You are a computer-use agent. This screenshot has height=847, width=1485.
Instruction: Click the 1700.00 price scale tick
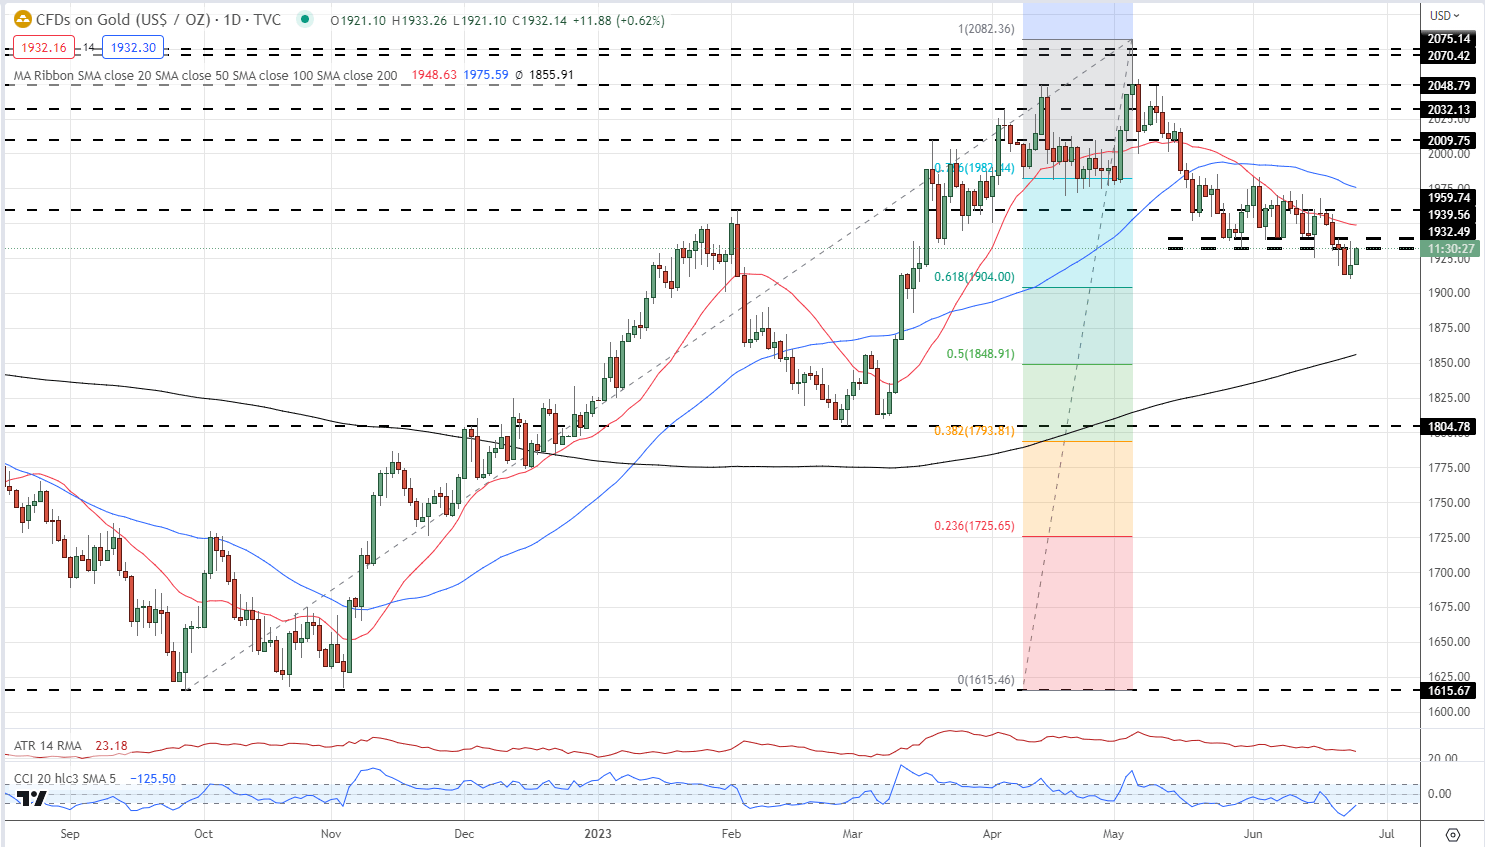click(x=1448, y=573)
